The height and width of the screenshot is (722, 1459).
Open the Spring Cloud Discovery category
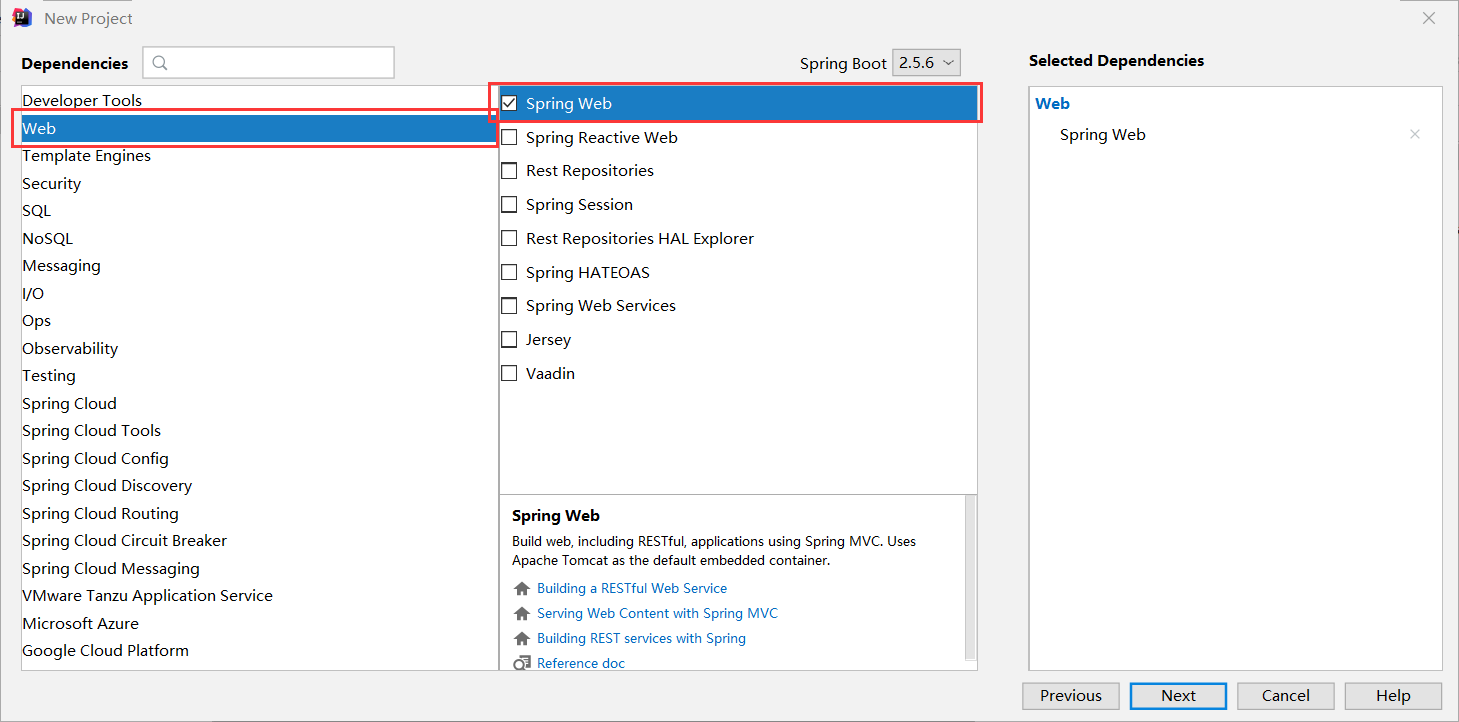point(107,486)
